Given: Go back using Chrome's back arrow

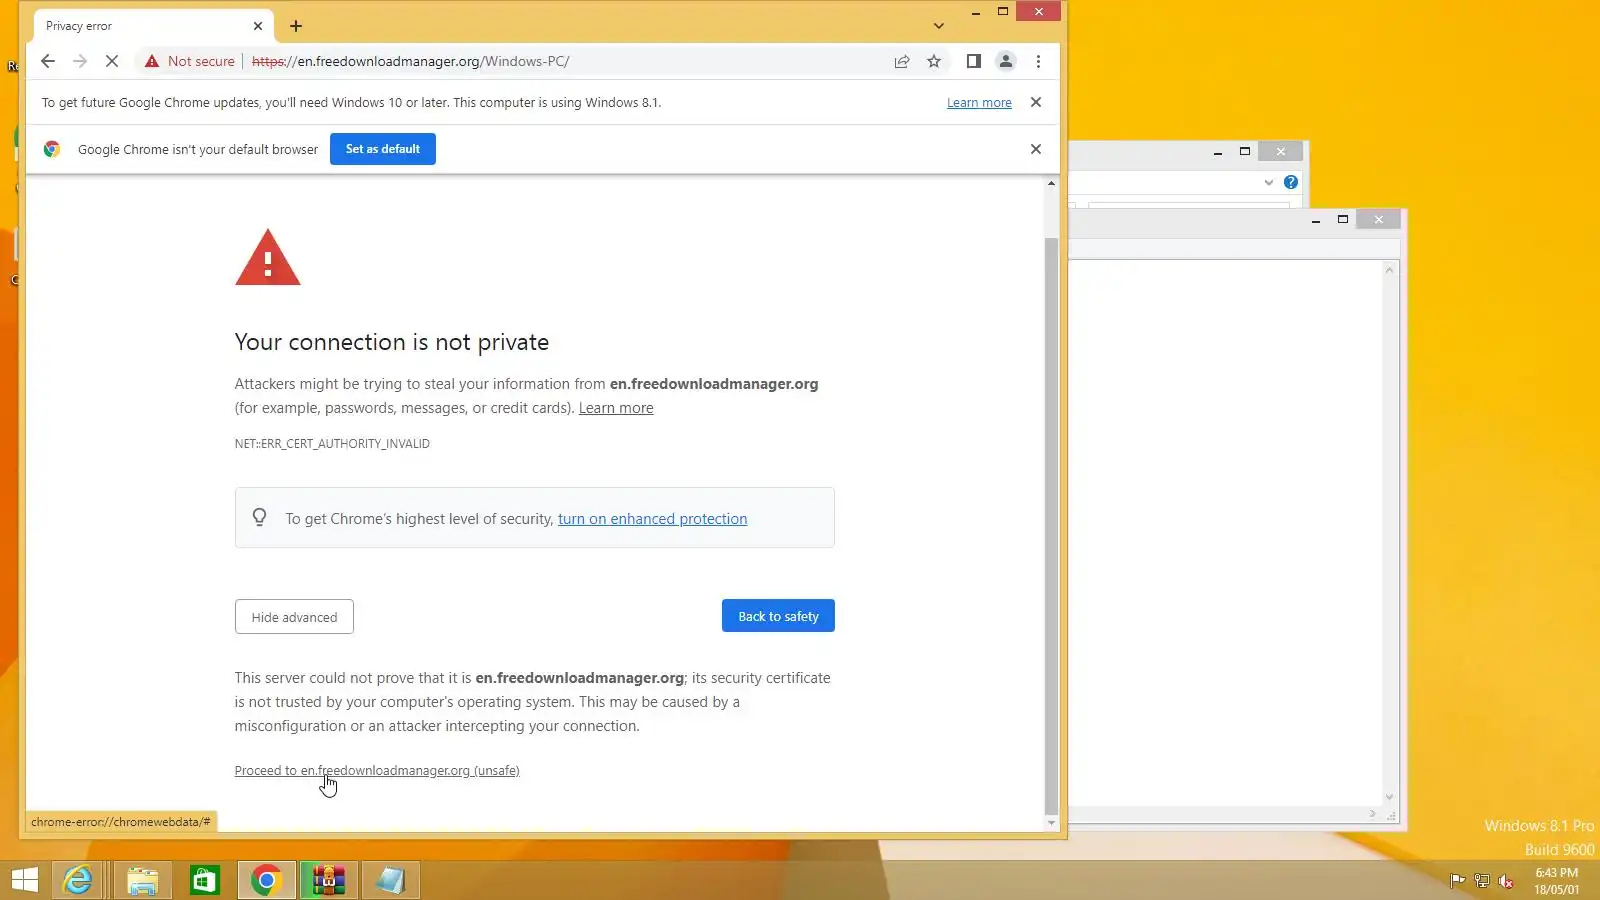Looking at the screenshot, I should pyautogui.click(x=47, y=61).
